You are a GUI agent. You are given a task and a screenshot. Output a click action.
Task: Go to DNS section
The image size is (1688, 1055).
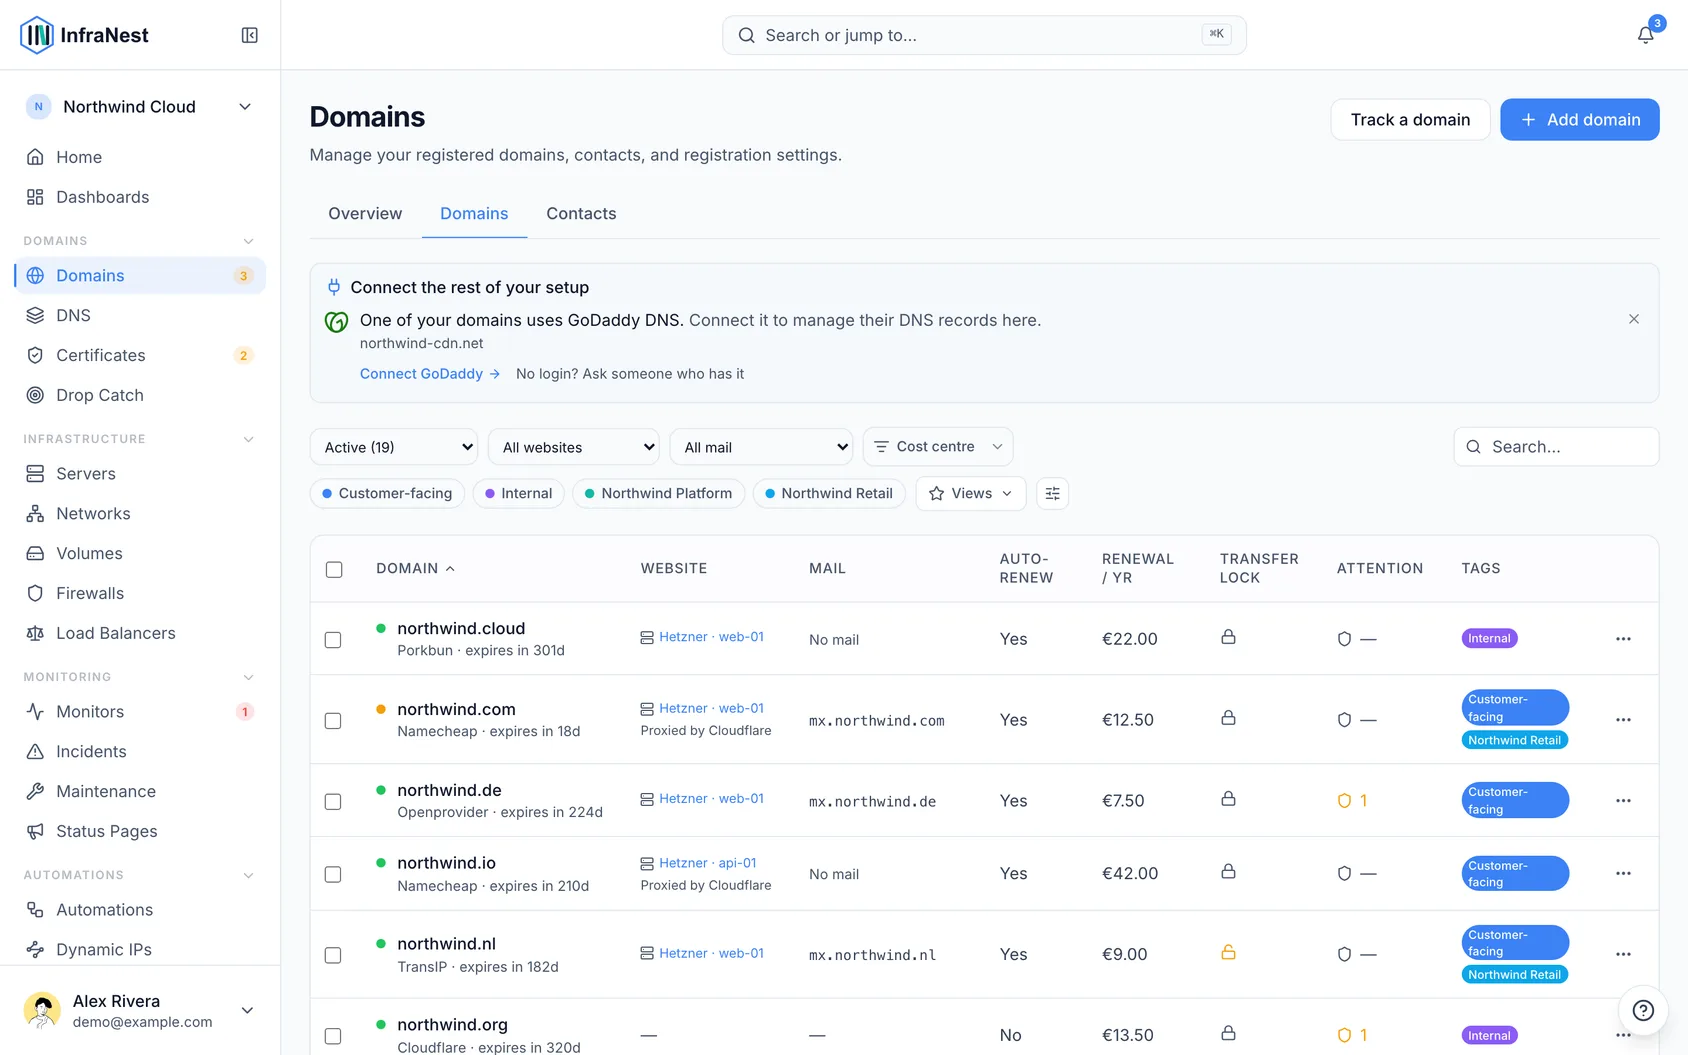pos(140,315)
